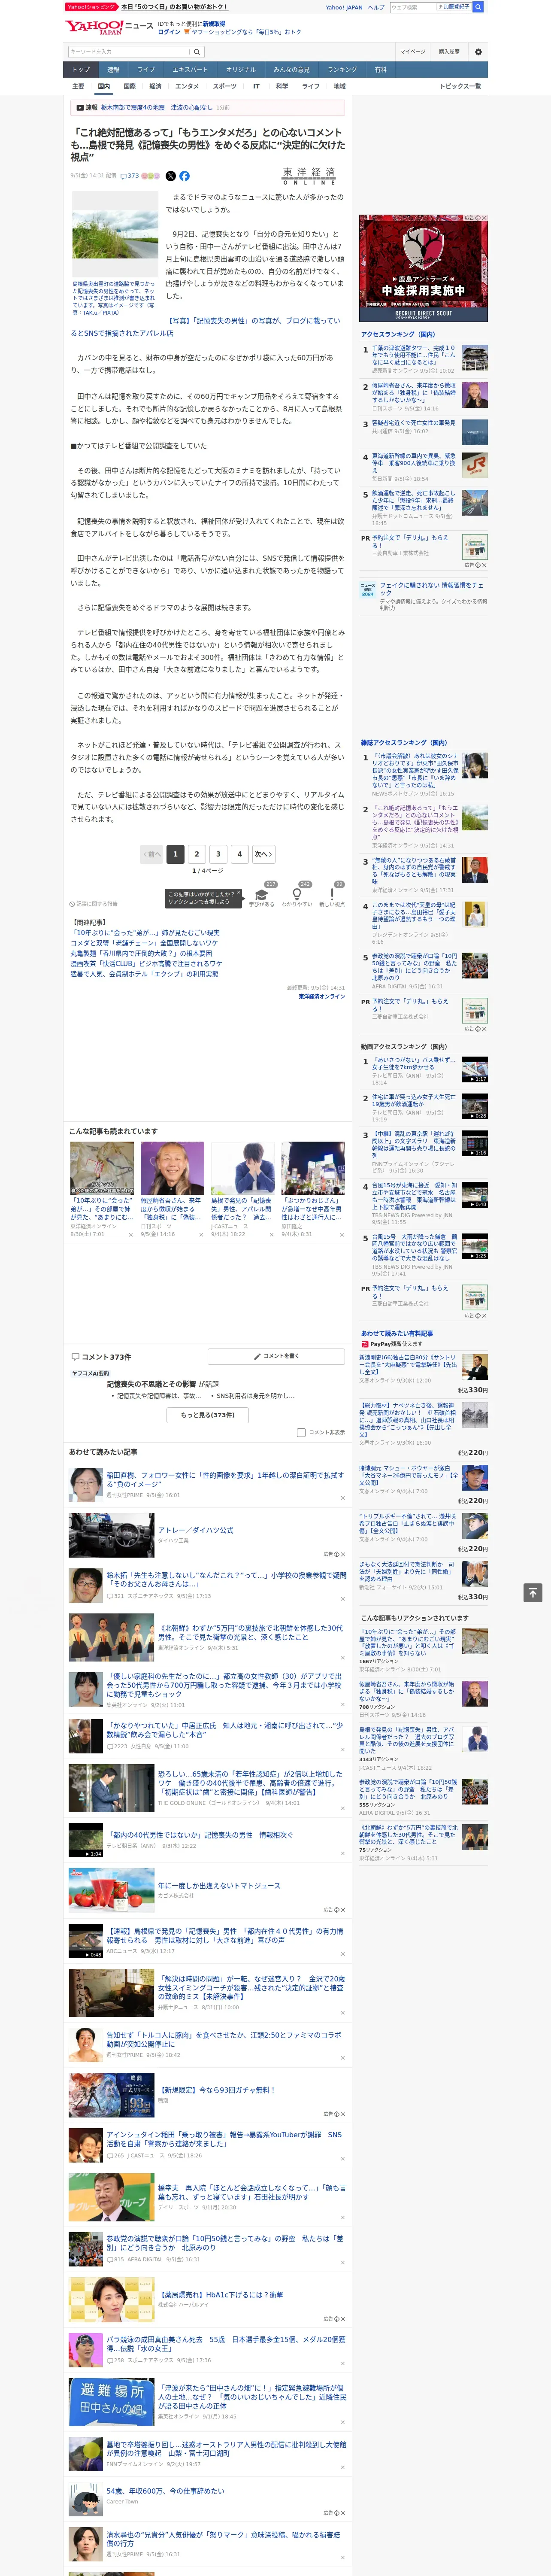Go to article page 2
This screenshot has width=551, height=2576.
[x=197, y=854]
